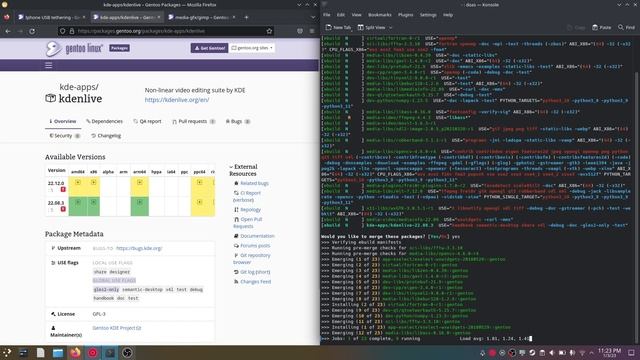
Task: Open Firefox list-all-tabs dropdown arrow
Action: click(313, 17)
